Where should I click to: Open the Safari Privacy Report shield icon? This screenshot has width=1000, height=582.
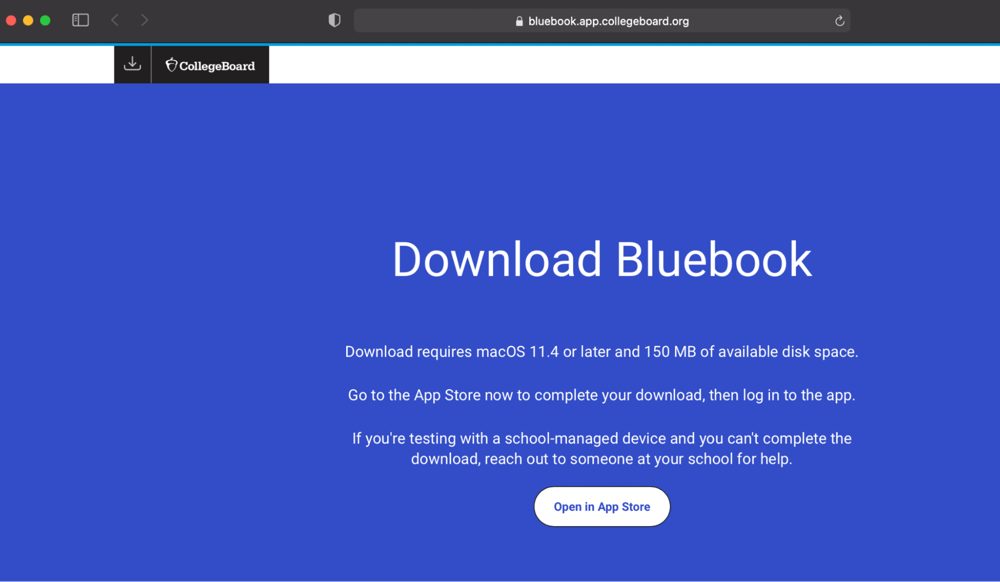pyautogui.click(x=334, y=19)
